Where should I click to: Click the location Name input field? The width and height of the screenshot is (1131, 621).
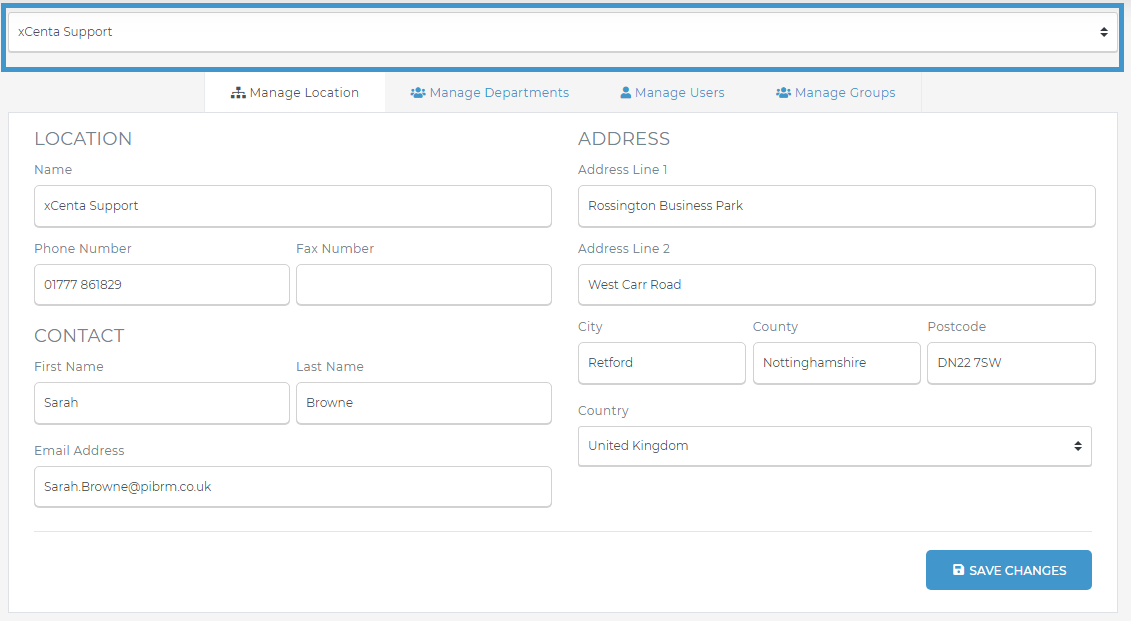coord(293,206)
